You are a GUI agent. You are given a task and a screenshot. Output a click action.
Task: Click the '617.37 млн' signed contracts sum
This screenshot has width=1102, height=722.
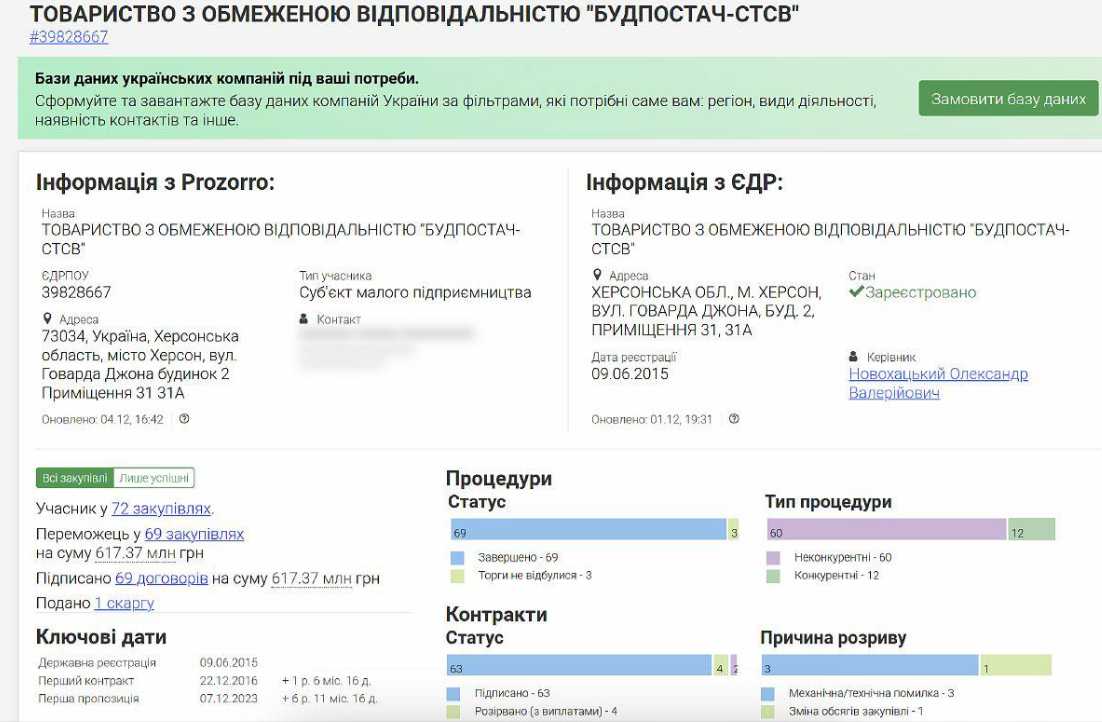coord(311,578)
